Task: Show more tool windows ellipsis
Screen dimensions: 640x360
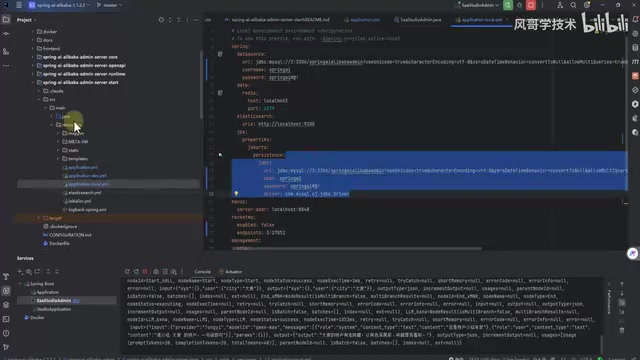Action: pyautogui.click(x=6, y=66)
